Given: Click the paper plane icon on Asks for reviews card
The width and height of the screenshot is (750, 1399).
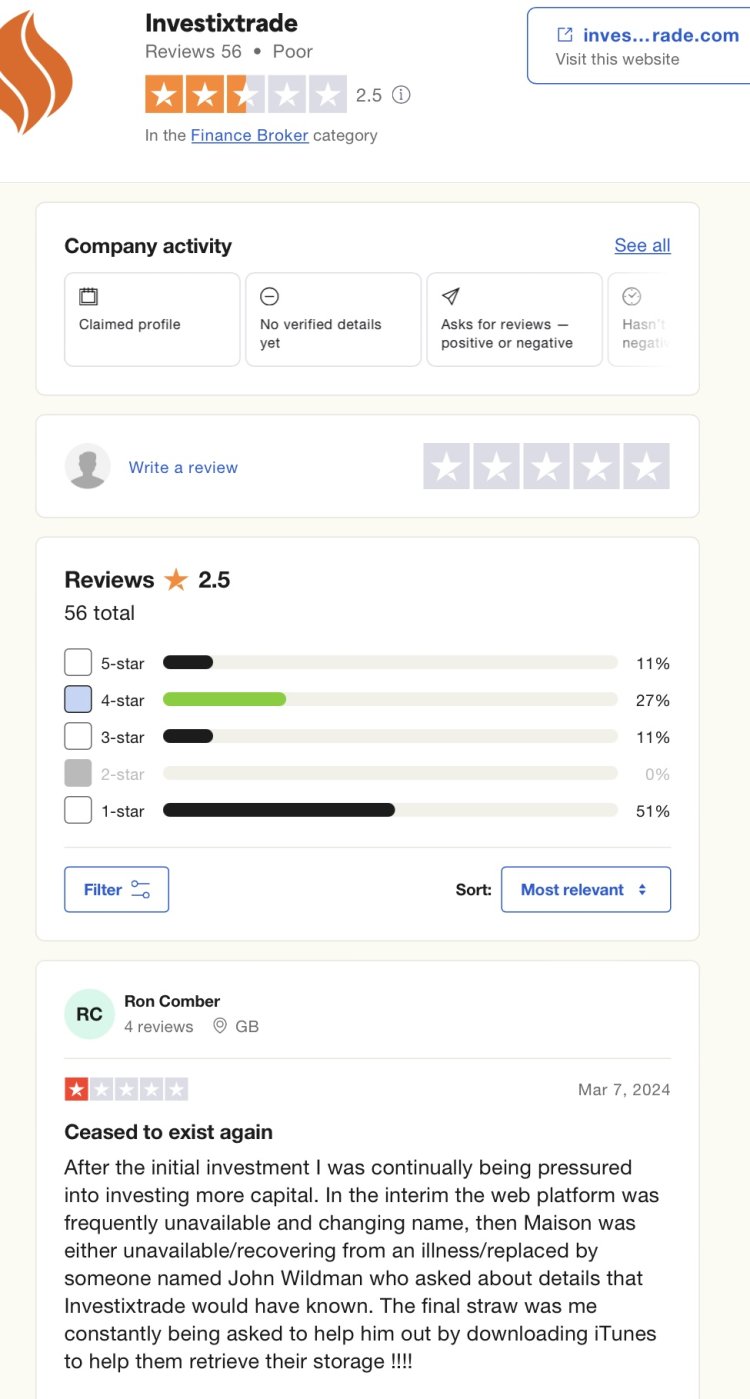Looking at the screenshot, I should coord(450,296).
